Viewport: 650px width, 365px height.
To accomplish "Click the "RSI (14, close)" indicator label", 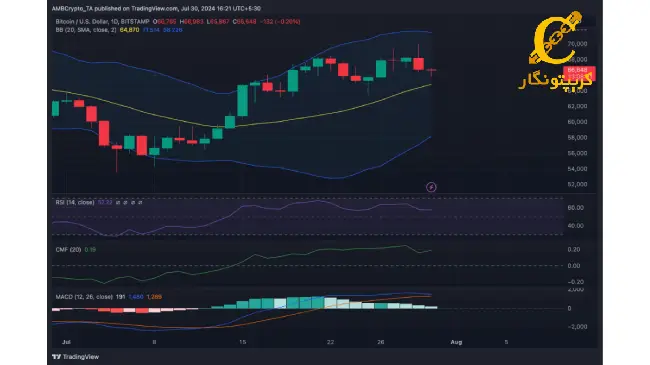I will [x=75, y=202].
